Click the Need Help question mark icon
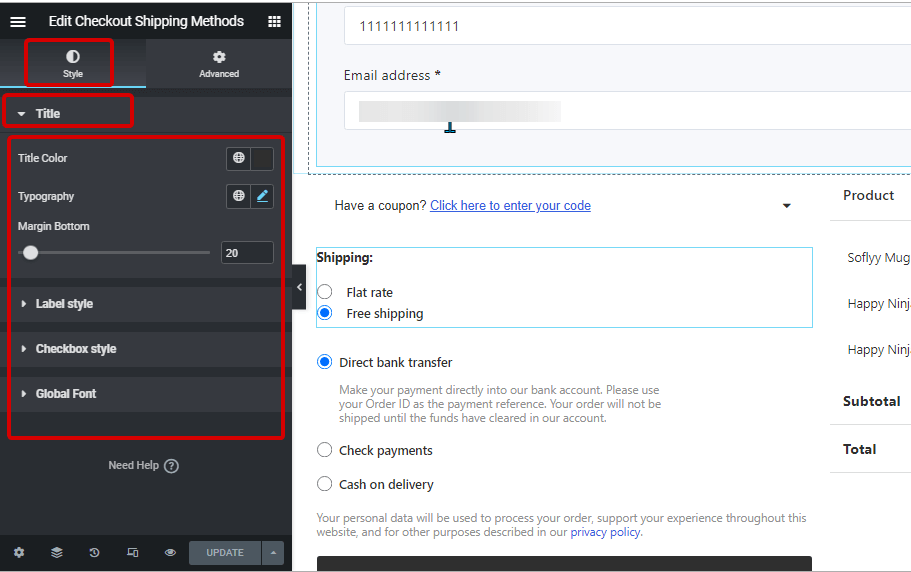This screenshot has width=911, height=572. pyautogui.click(x=171, y=466)
